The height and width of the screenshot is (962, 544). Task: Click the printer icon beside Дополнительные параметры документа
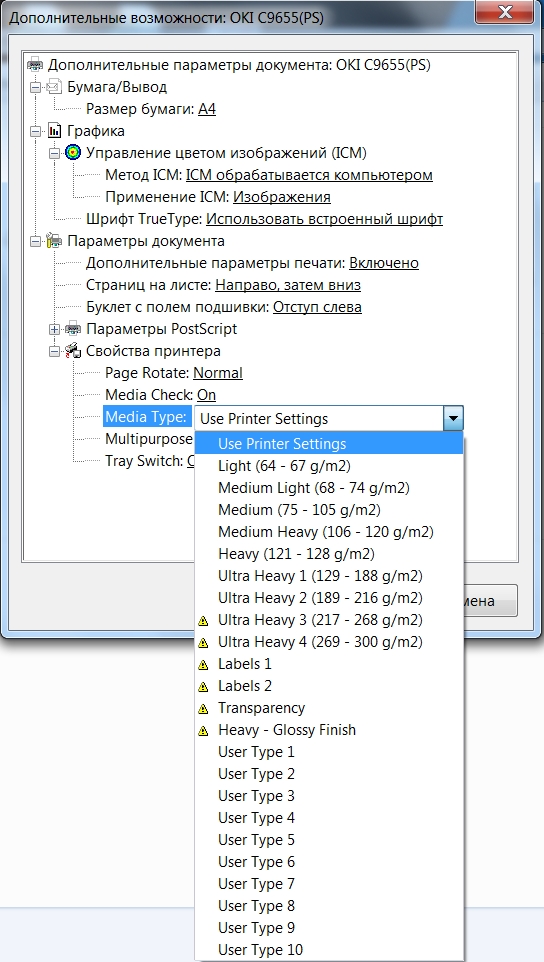(x=36, y=65)
